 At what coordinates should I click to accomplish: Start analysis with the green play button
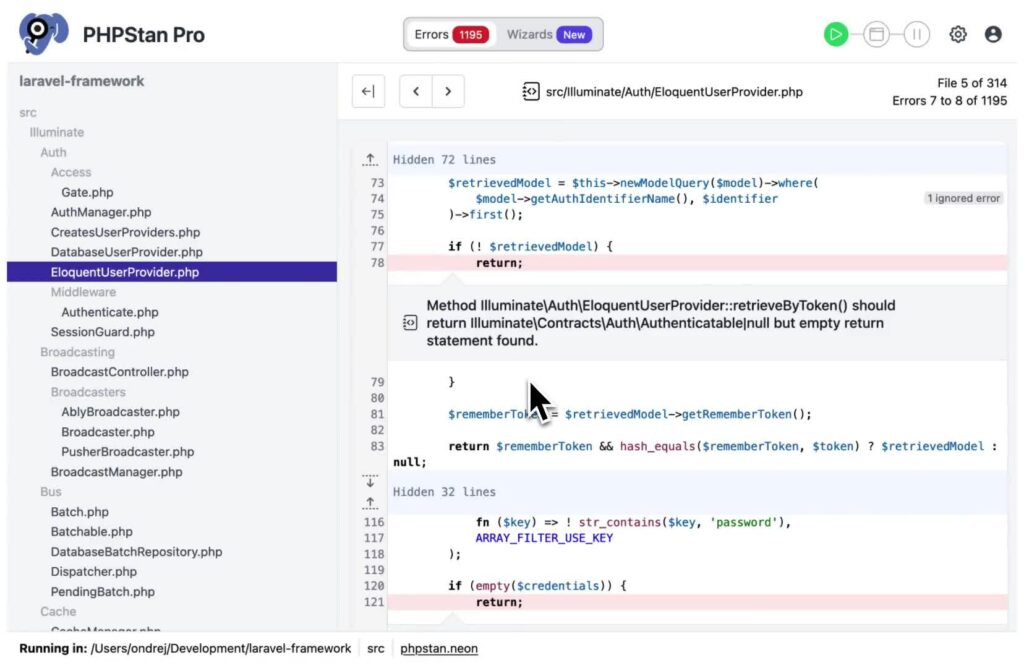pyautogui.click(x=835, y=34)
